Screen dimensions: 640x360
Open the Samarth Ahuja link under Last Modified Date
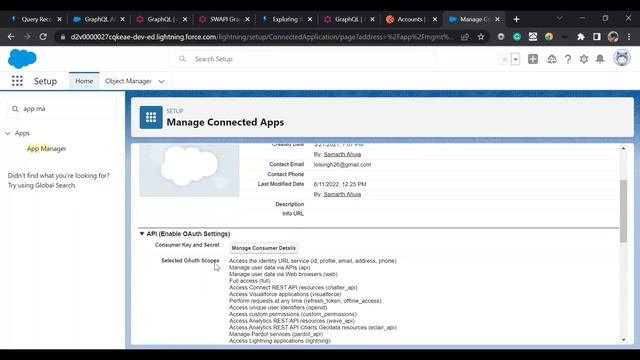point(342,194)
